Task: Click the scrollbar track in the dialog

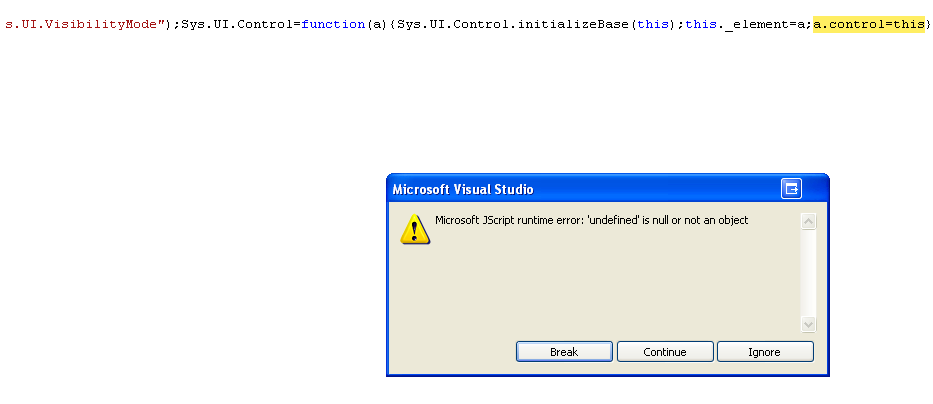Action: click(809, 272)
